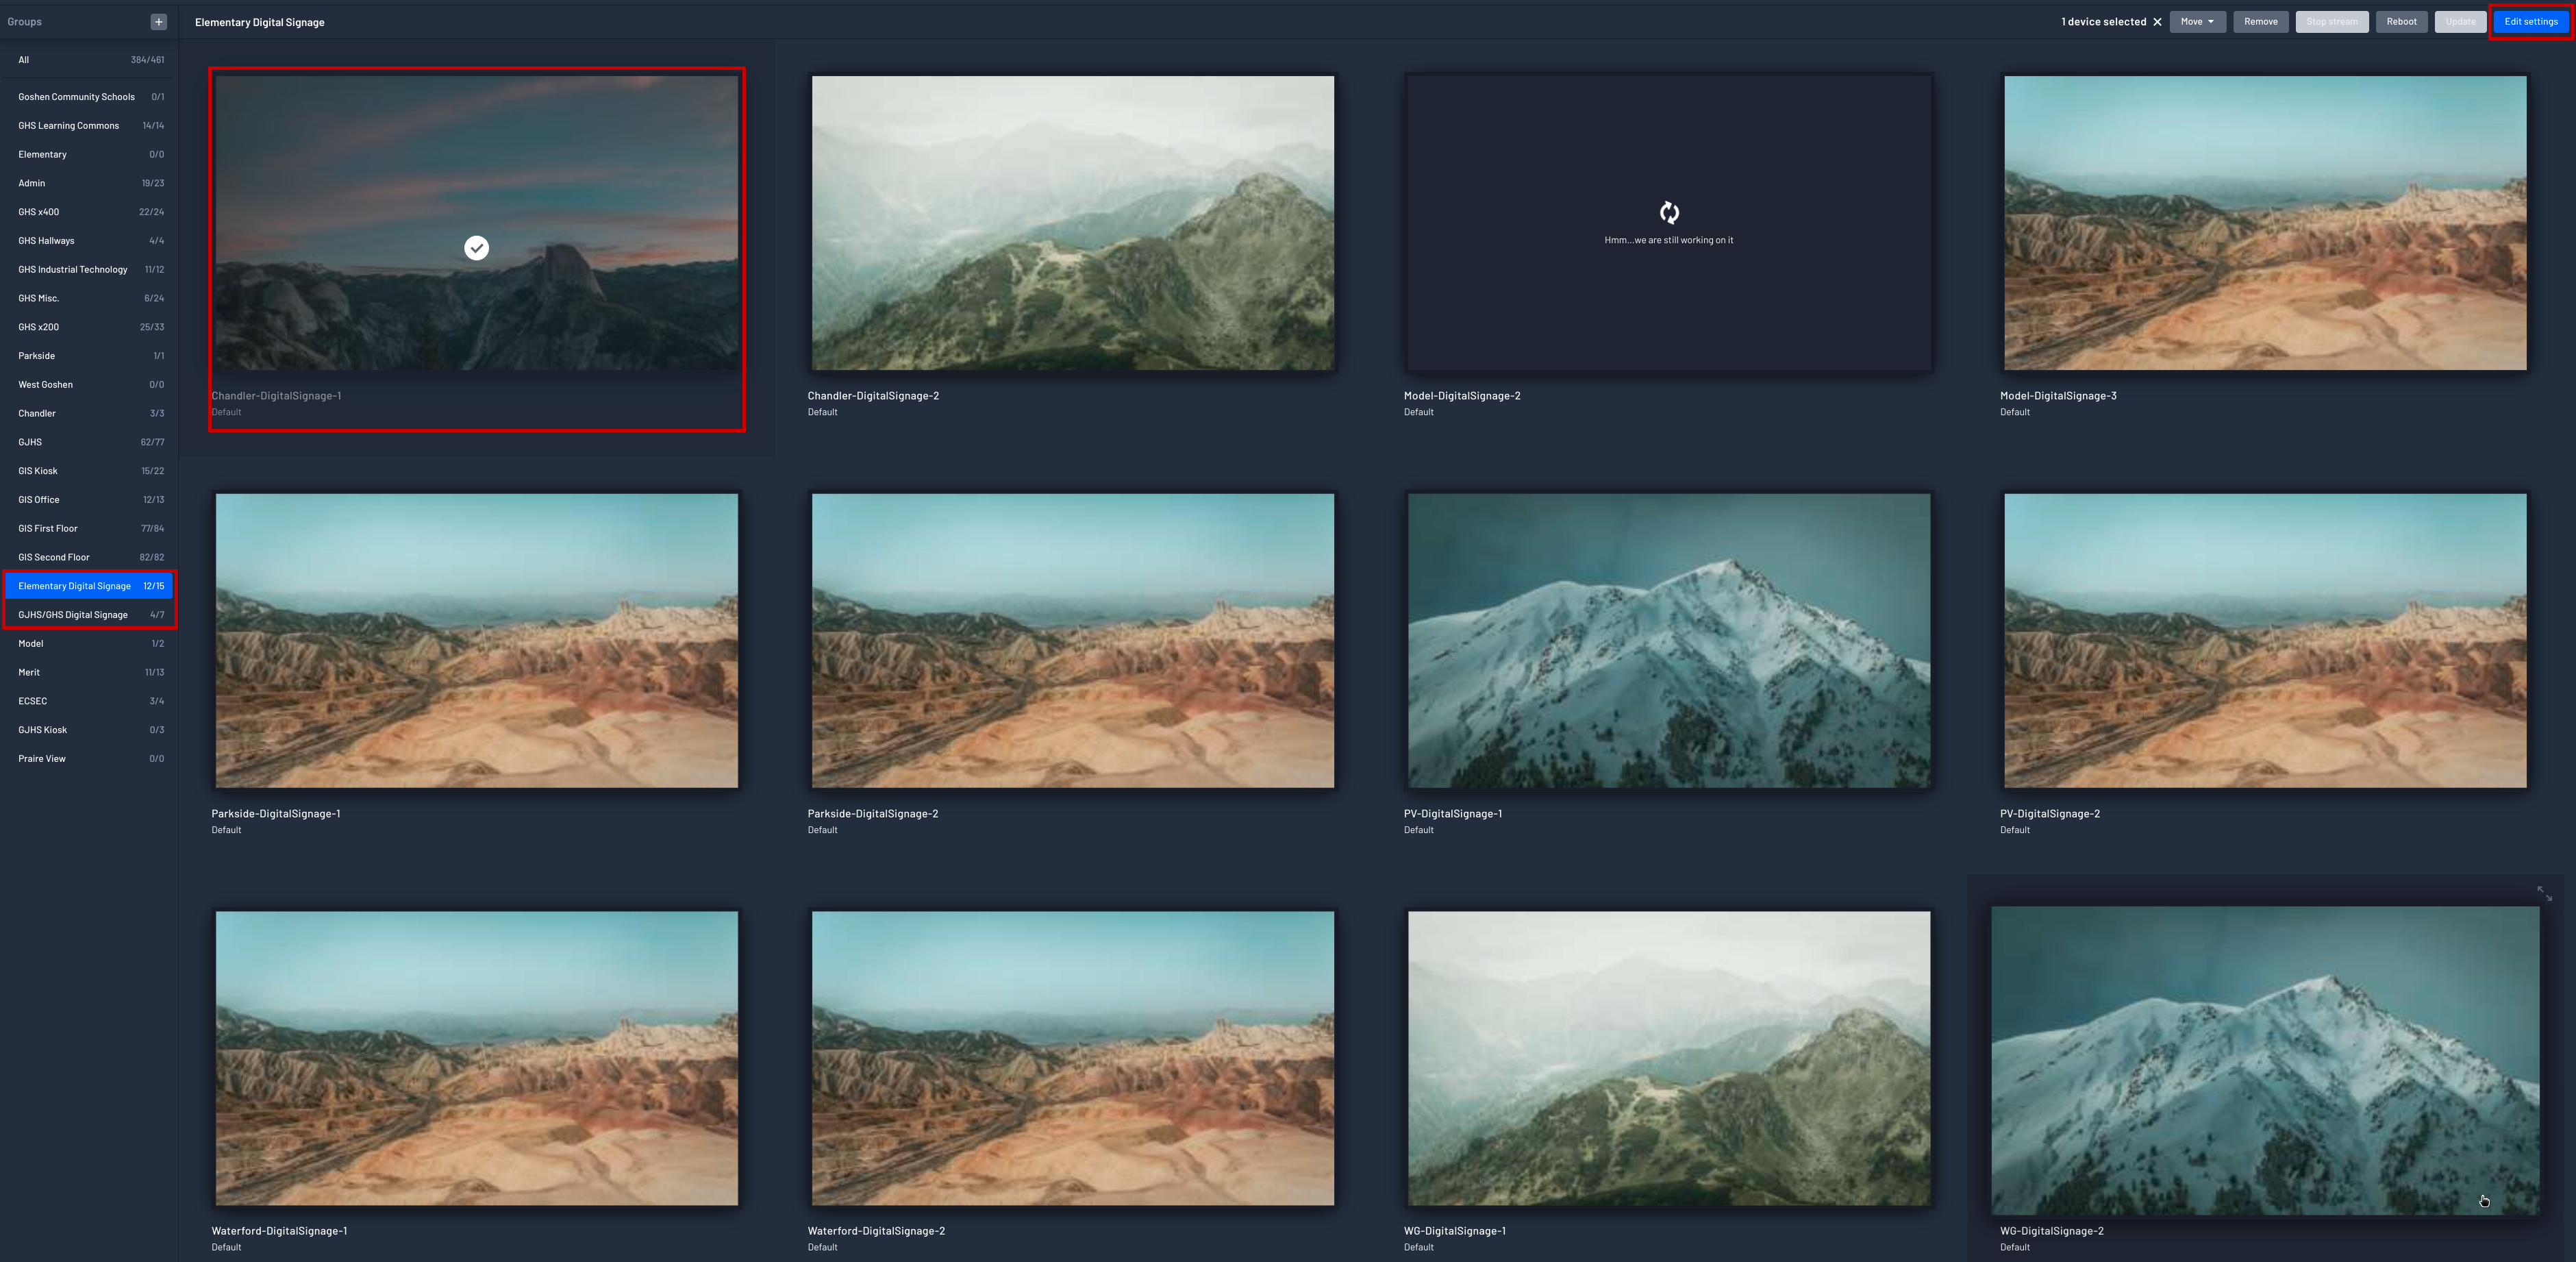
Task: Deselect Chandler-DigitalSignage-1 via its checkmark
Action: pos(477,248)
